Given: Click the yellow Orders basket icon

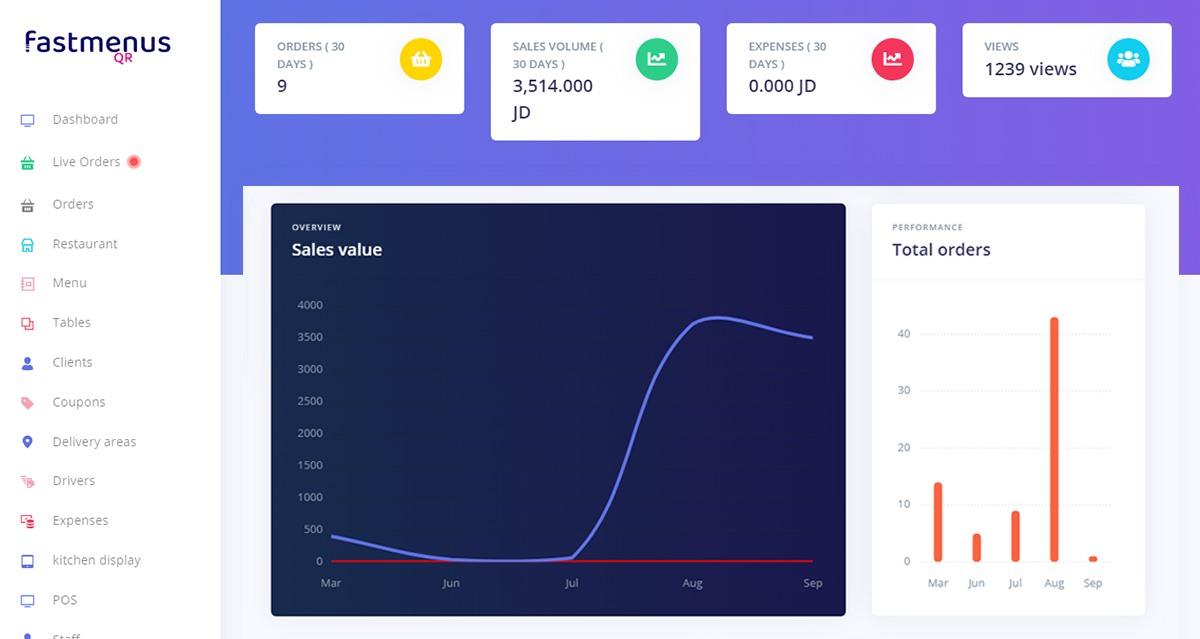Looking at the screenshot, I should click(420, 59).
